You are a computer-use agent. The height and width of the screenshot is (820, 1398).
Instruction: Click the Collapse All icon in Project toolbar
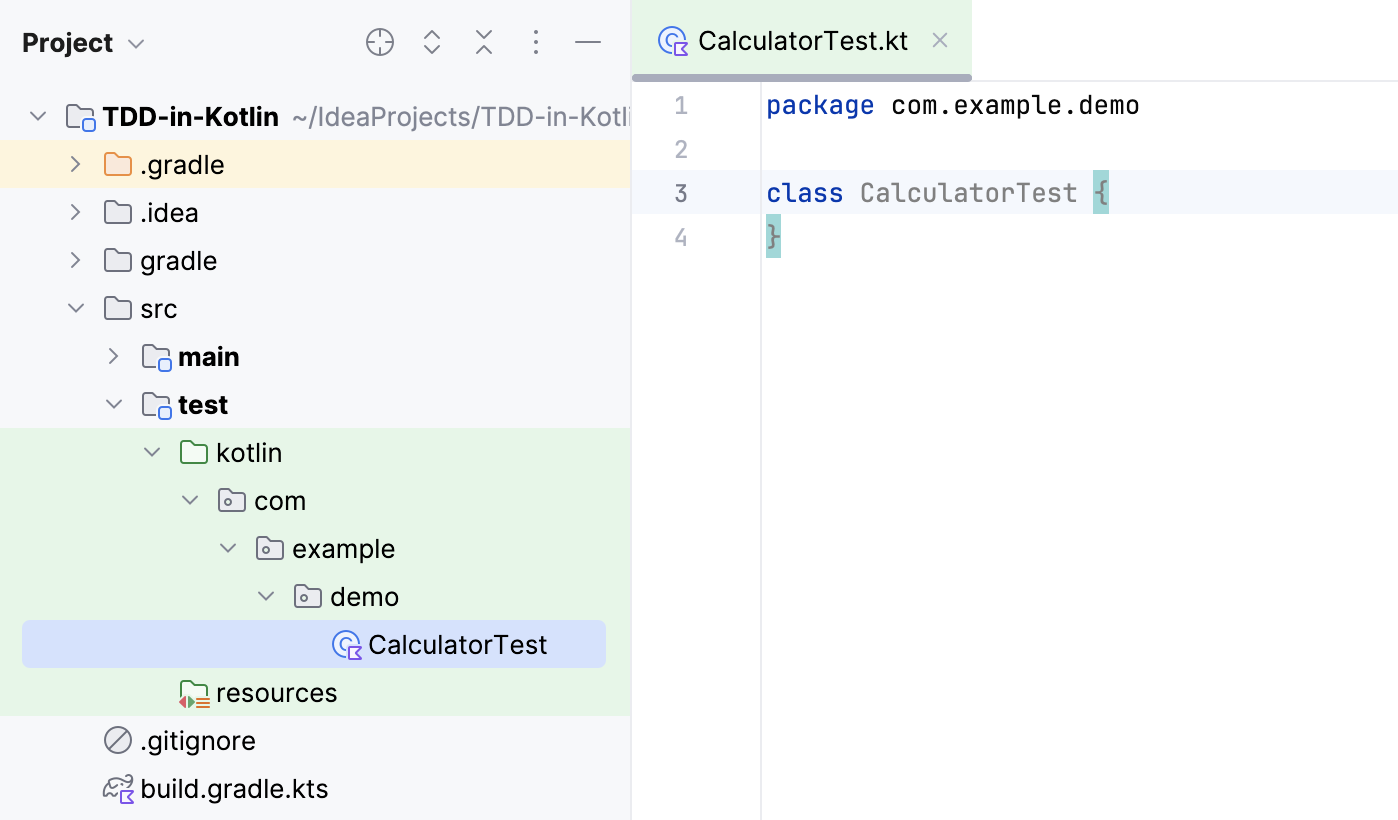point(483,42)
